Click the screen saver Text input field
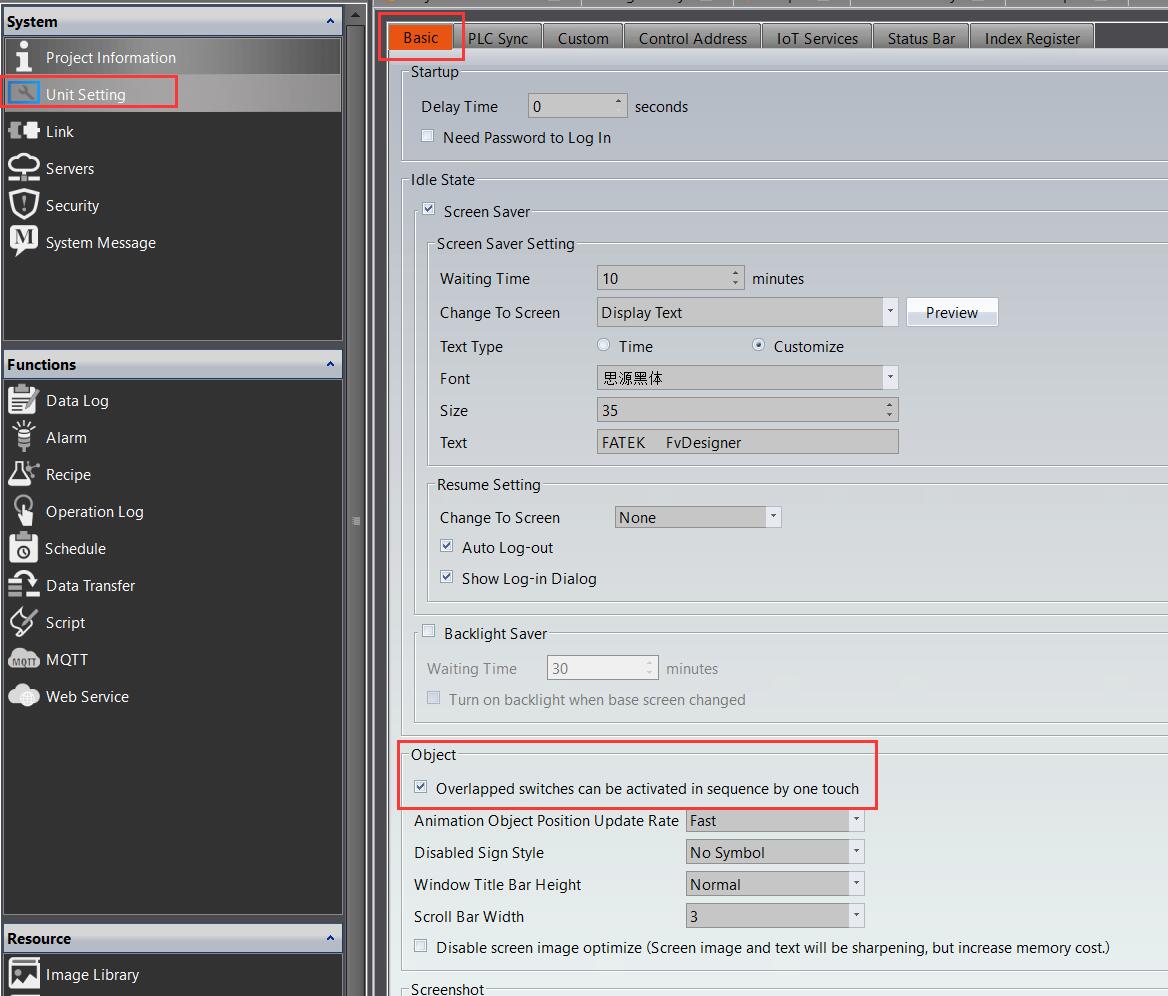 click(747, 442)
